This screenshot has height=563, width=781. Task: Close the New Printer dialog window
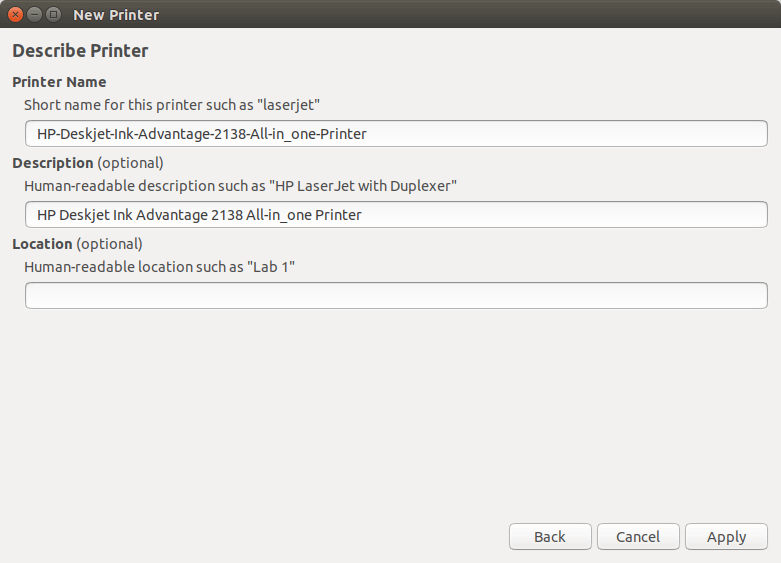[15, 14]
